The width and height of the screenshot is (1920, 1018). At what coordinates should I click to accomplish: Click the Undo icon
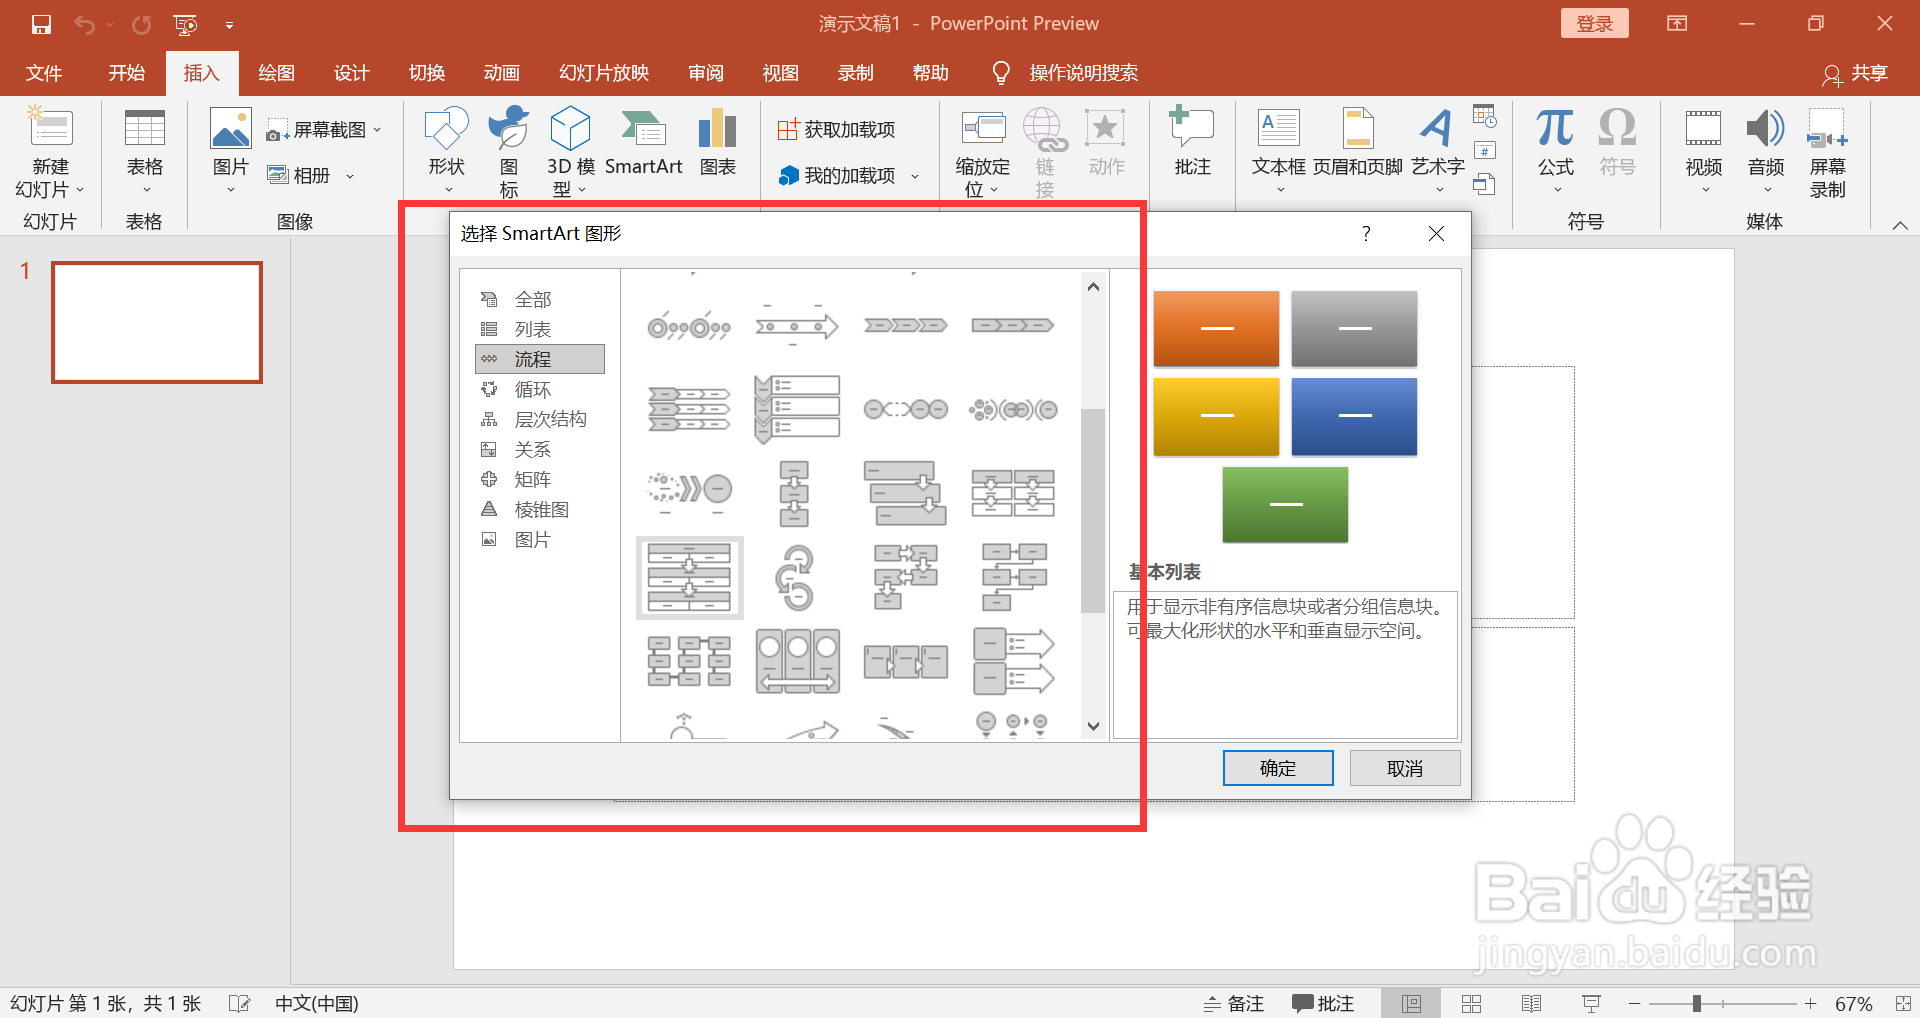(85, 24)
